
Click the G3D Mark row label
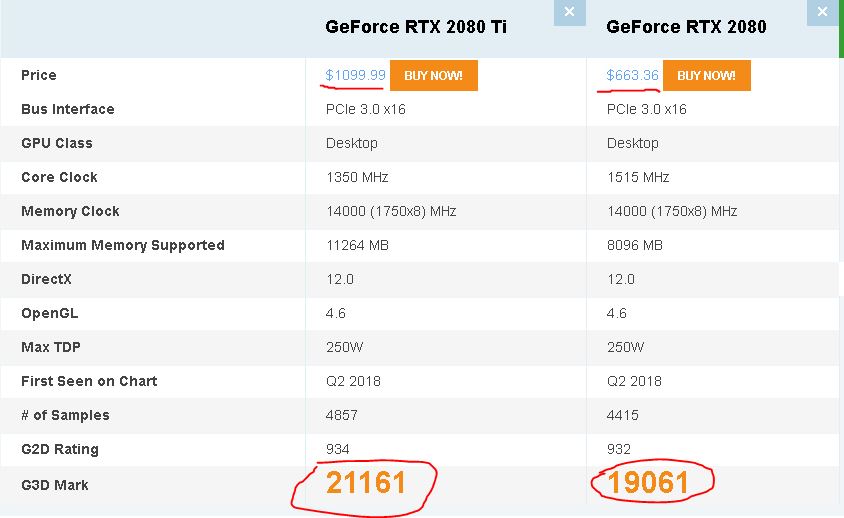tap(55, 485)
